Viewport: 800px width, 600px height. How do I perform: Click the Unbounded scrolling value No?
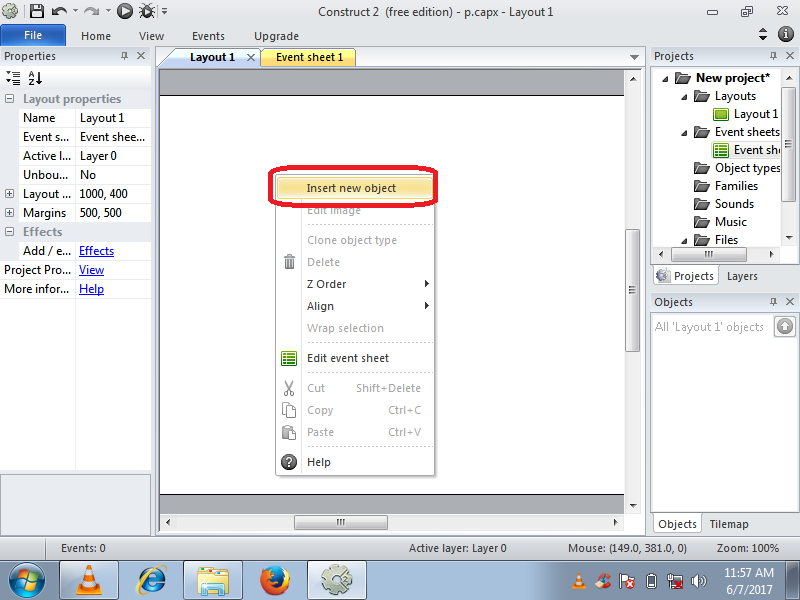point(113,174)
